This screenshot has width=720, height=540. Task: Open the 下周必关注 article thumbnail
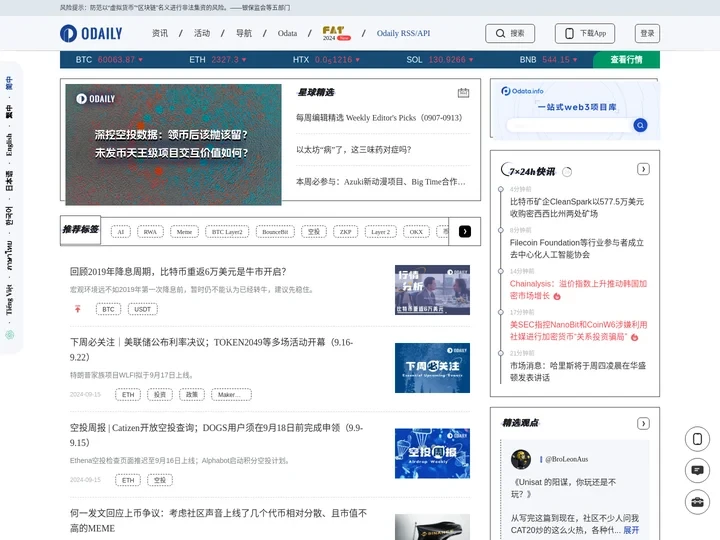432,368
